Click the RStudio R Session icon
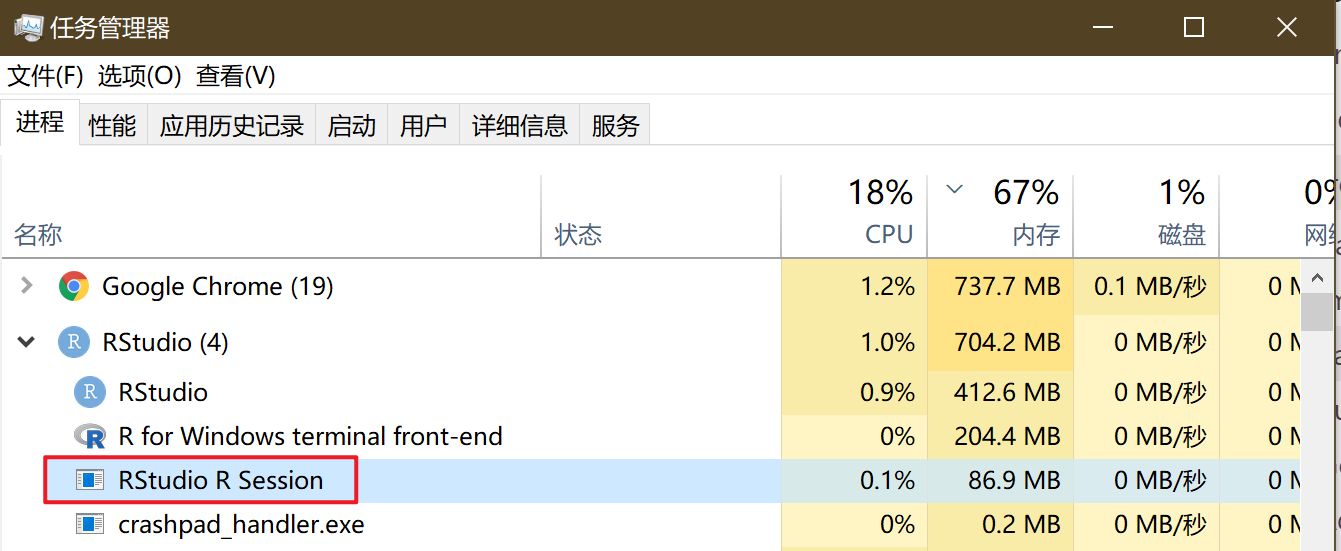Image resolution: width=1341 pixels, height=551 pixels. pyautogui.click(x=90, y=480)
